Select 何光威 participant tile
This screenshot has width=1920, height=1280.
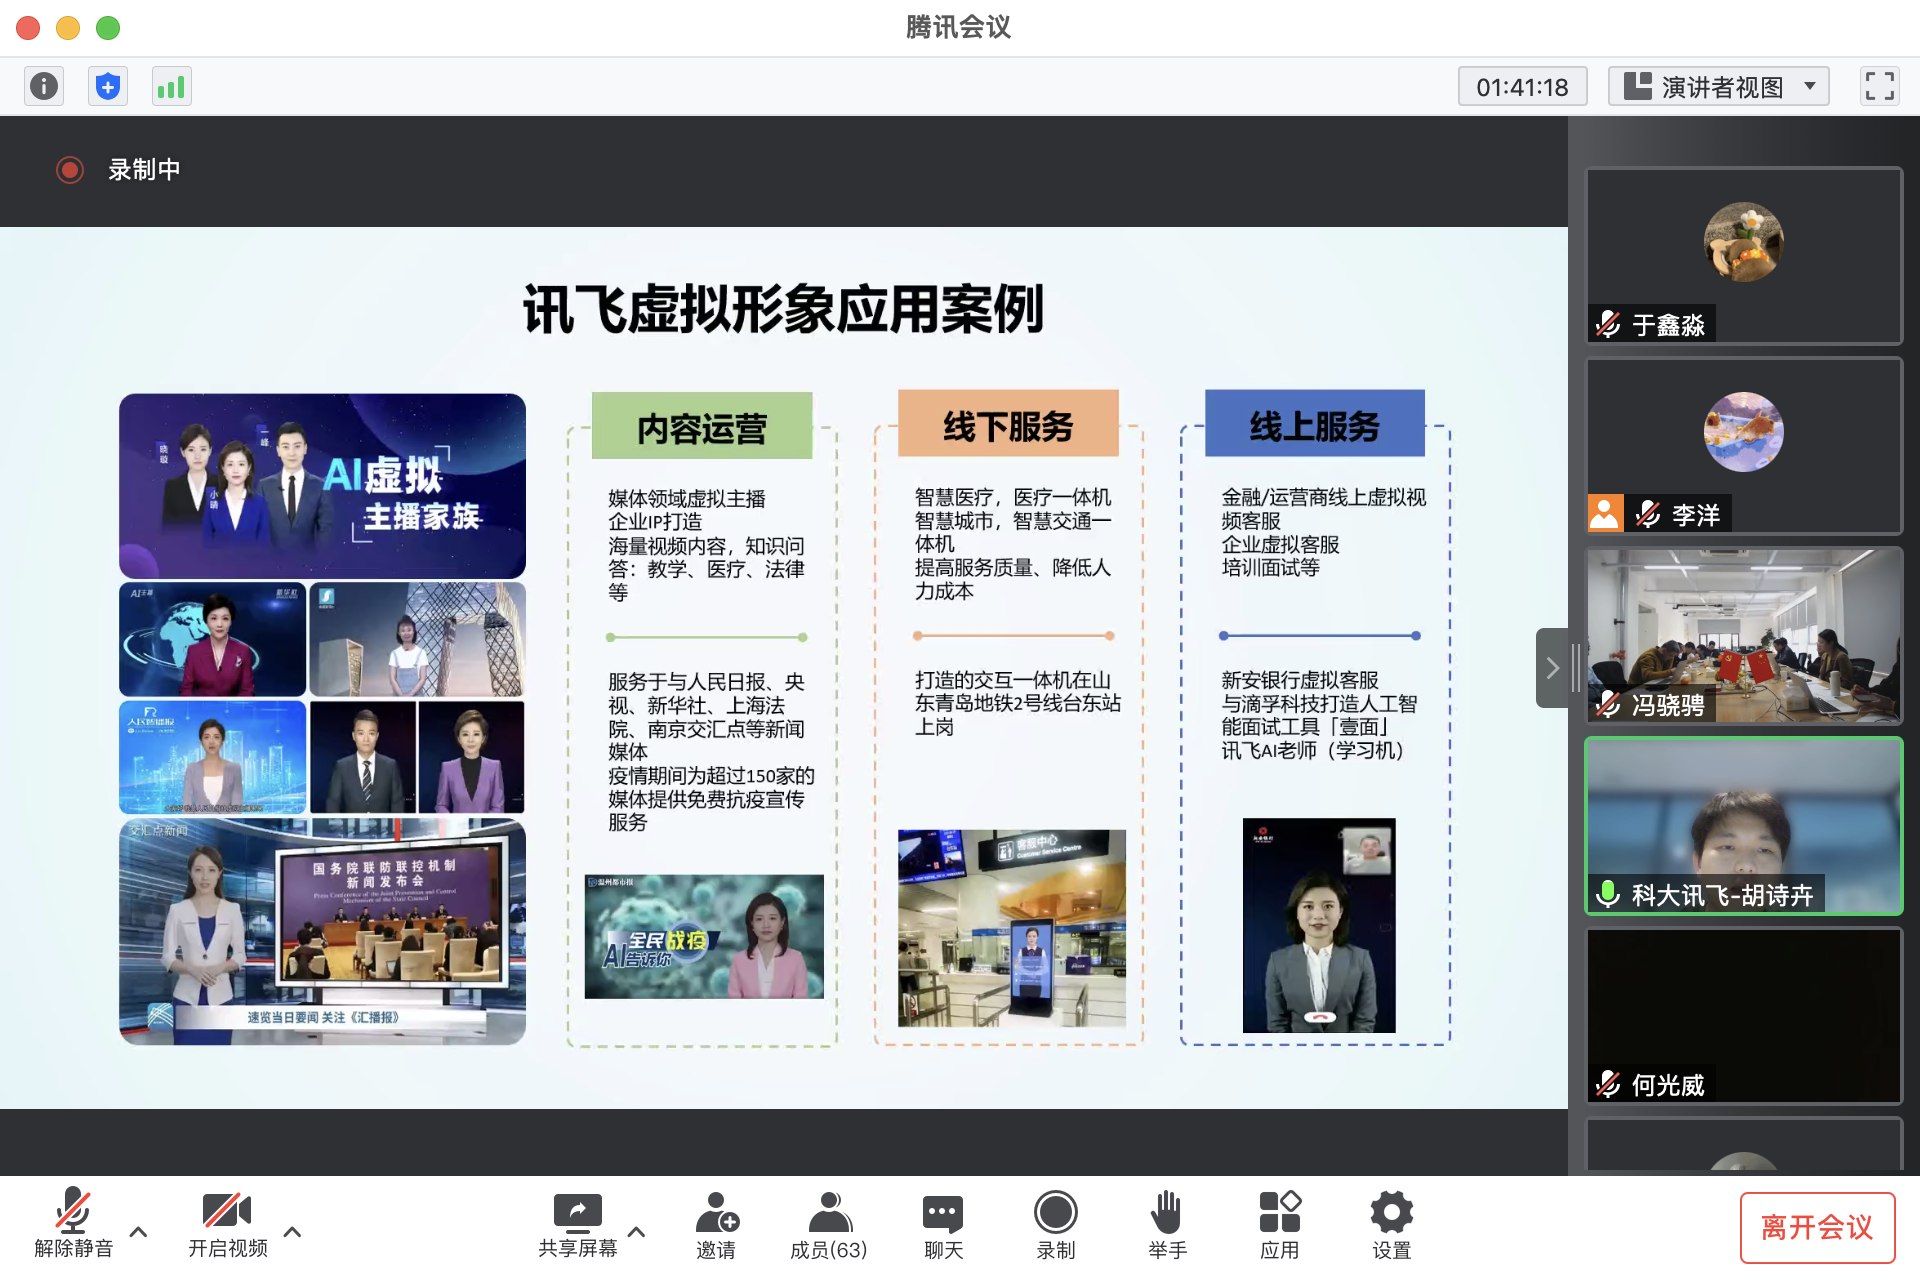point(1743,1016)
